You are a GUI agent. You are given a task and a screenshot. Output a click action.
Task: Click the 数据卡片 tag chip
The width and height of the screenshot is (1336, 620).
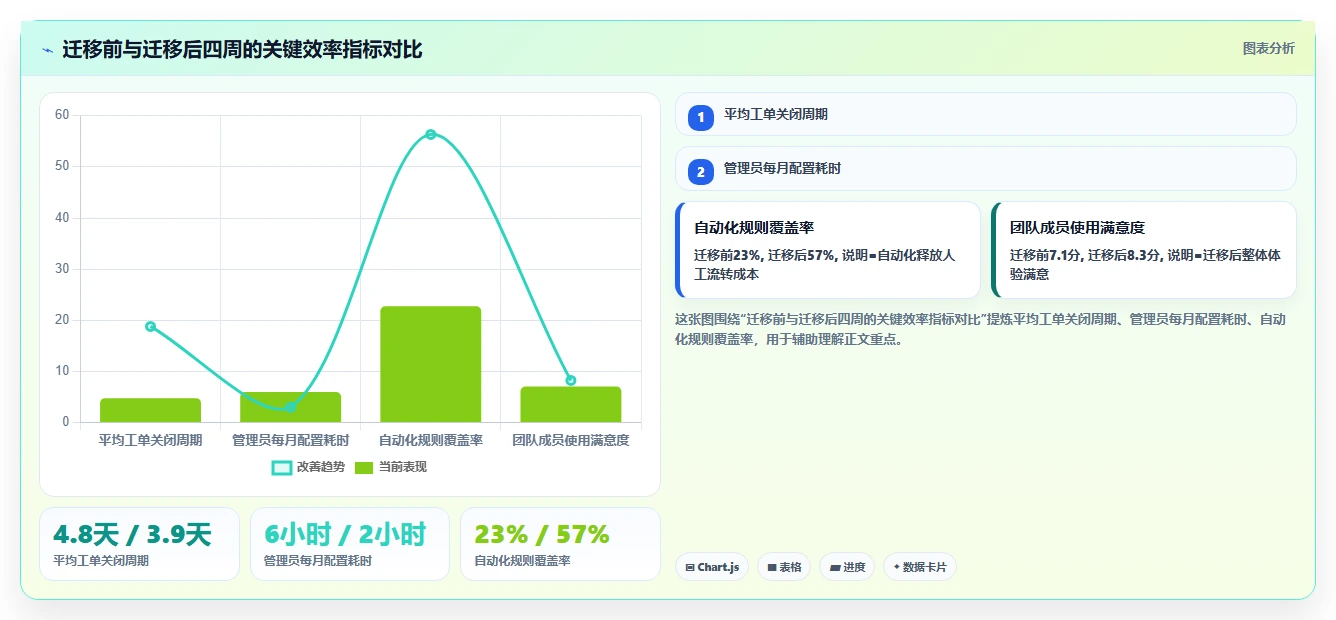[x=920, y=567]
